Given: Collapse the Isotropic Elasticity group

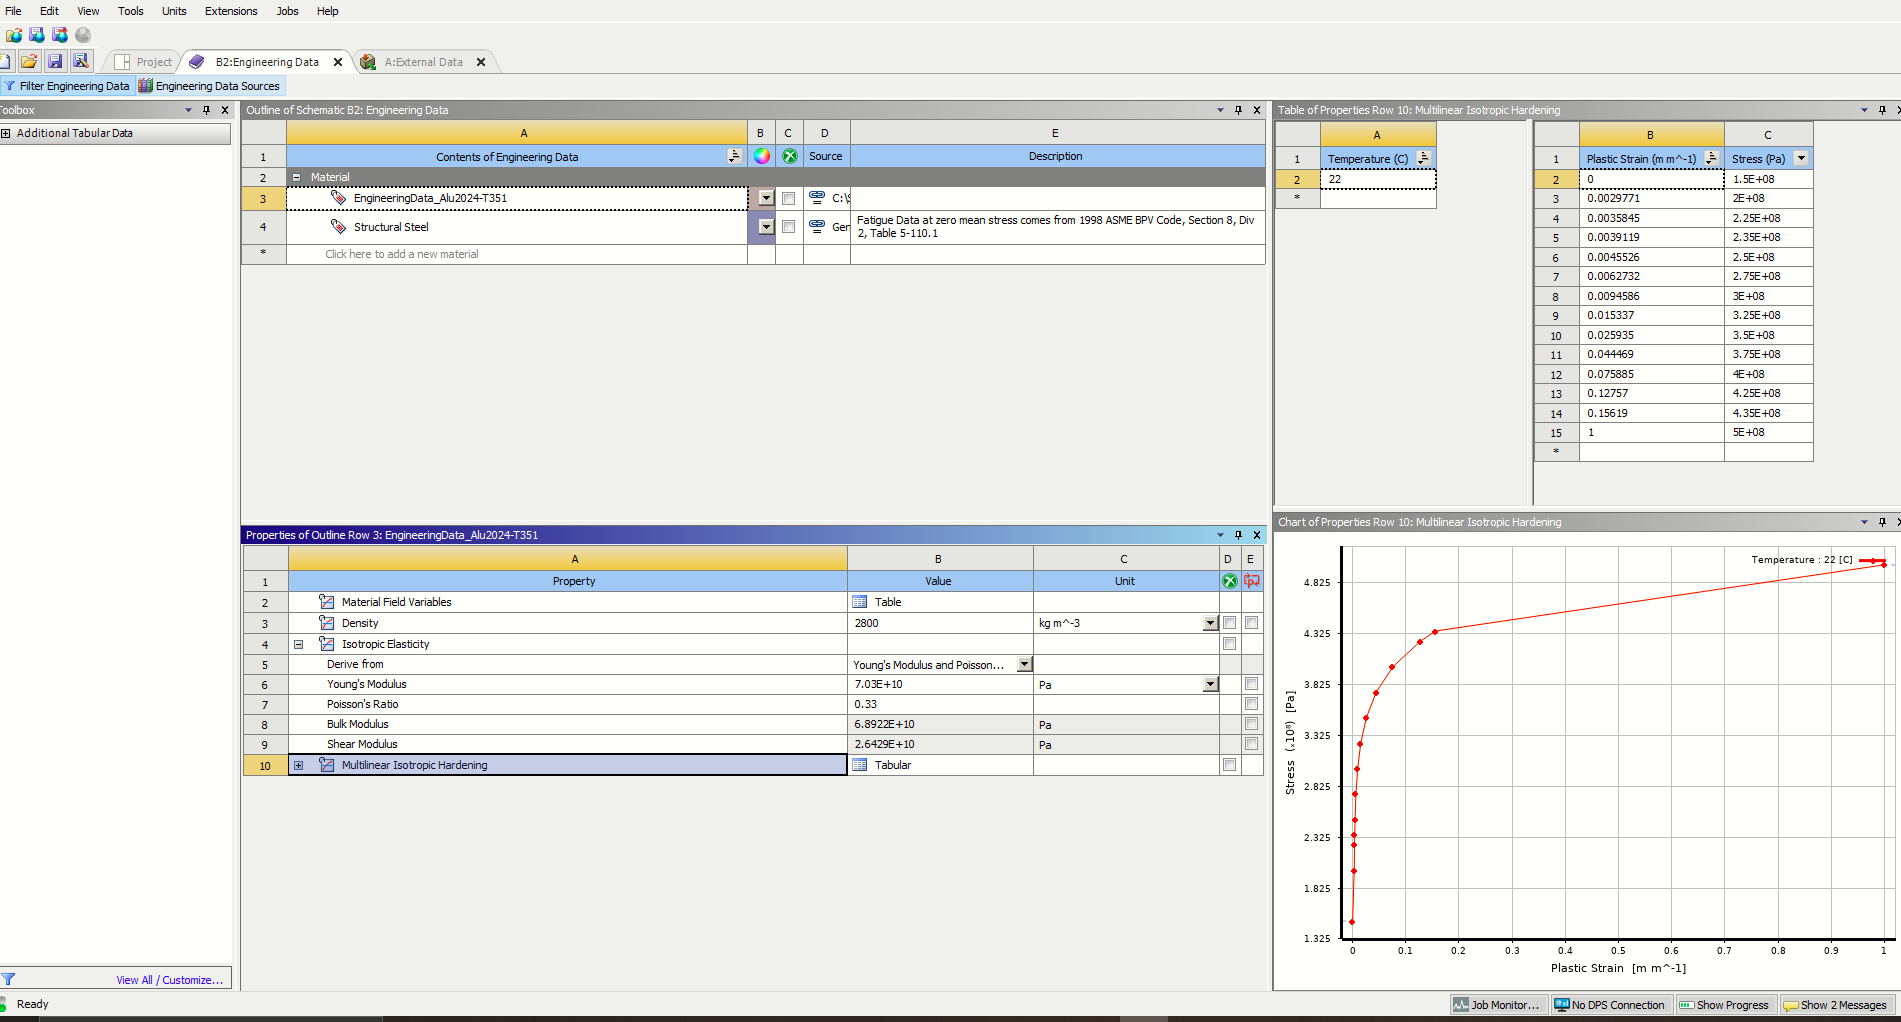Looking at the screenshot, I should coord(298,644).
